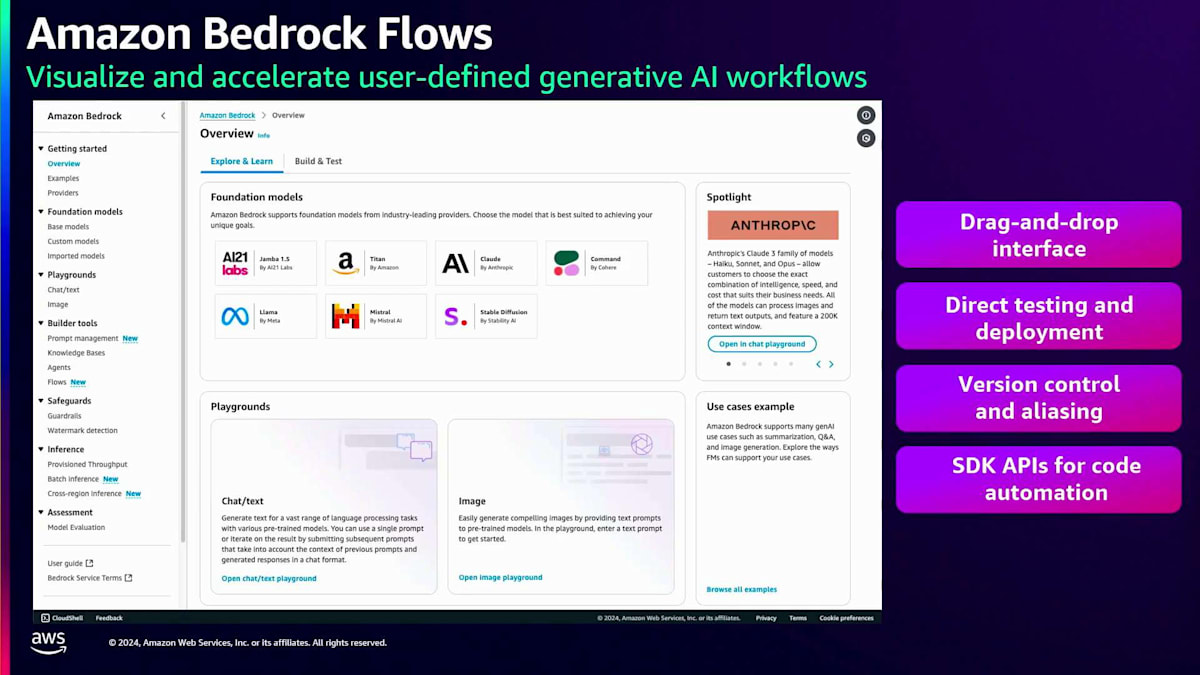Collapse the Builder tools section
Viewport: 1200px width, 675px height.
(41, 324)
